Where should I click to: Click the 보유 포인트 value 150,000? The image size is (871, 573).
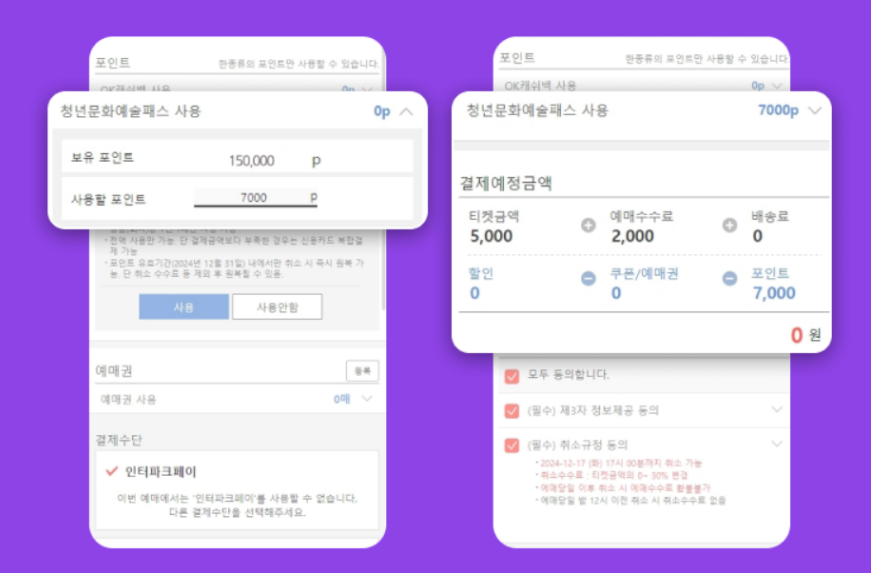pyautogui.click(x=252, y=161)
